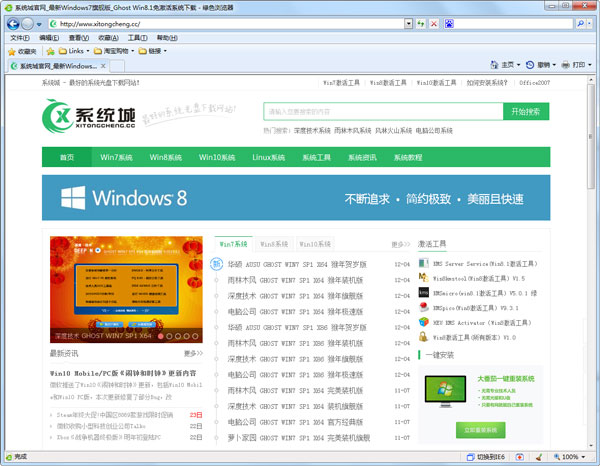Click the padlock Win8激活工具 icon
Viewport: 600px width, 466px height.
[424, 337]
